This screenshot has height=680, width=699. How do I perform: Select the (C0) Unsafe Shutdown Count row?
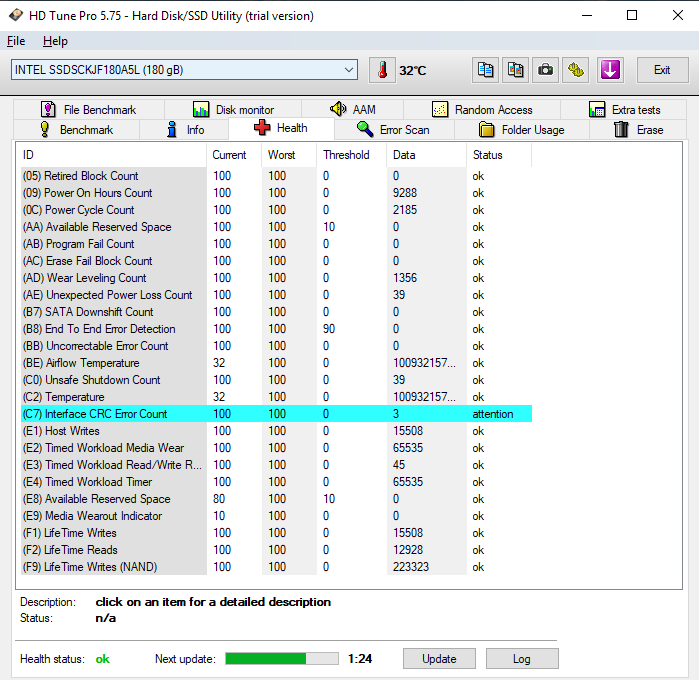[x=276, y=379]
